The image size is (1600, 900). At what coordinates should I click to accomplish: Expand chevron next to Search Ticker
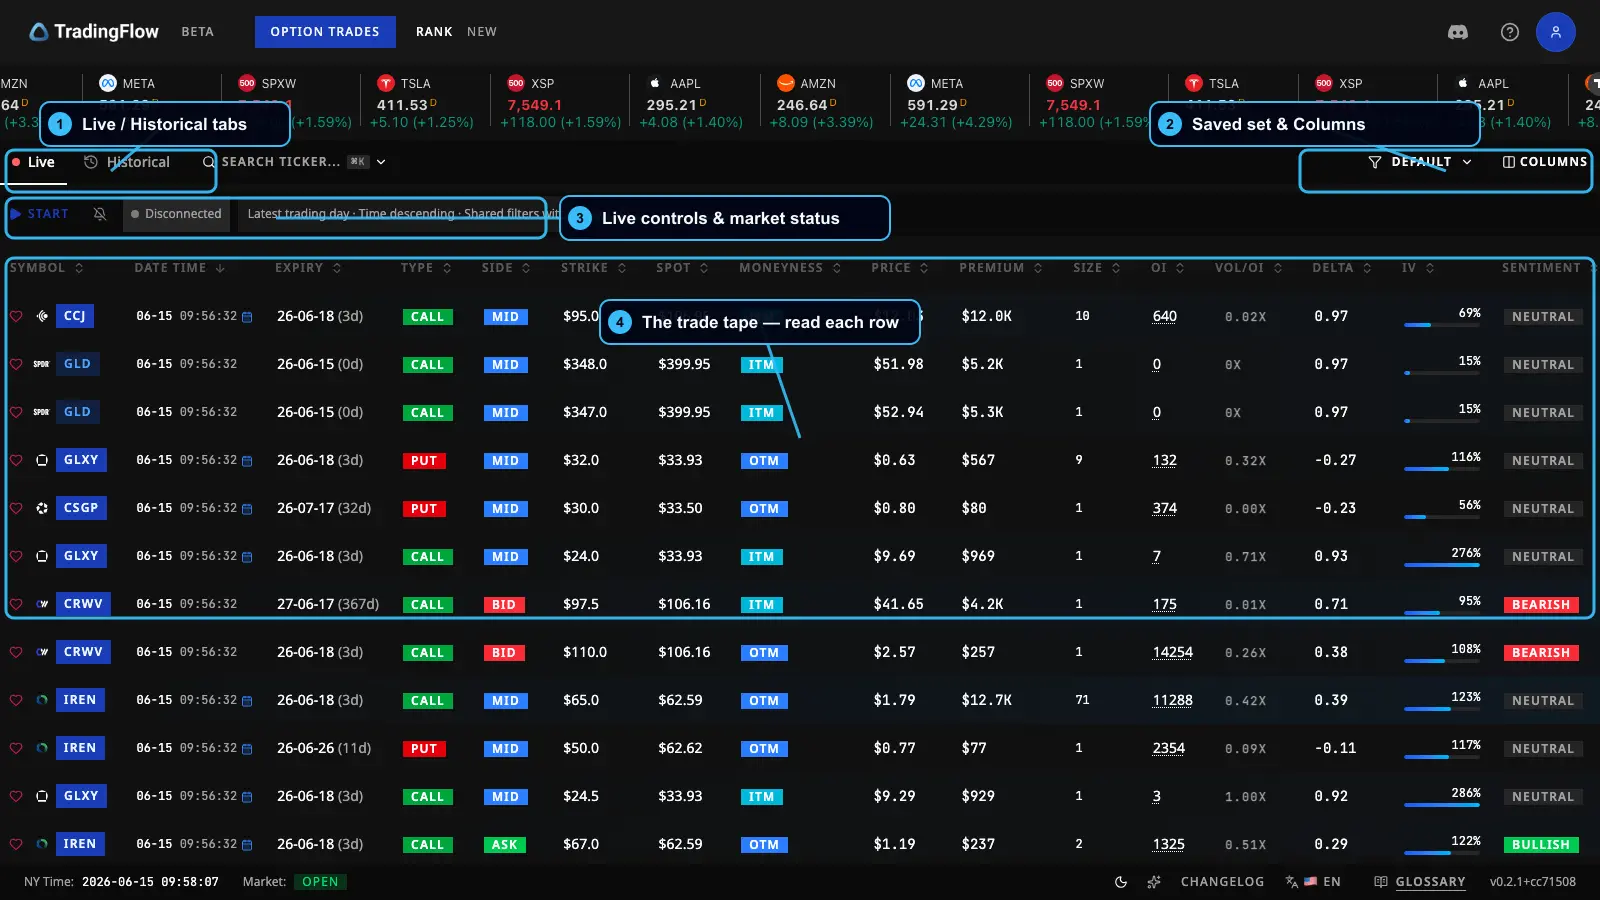pos(381,162)
